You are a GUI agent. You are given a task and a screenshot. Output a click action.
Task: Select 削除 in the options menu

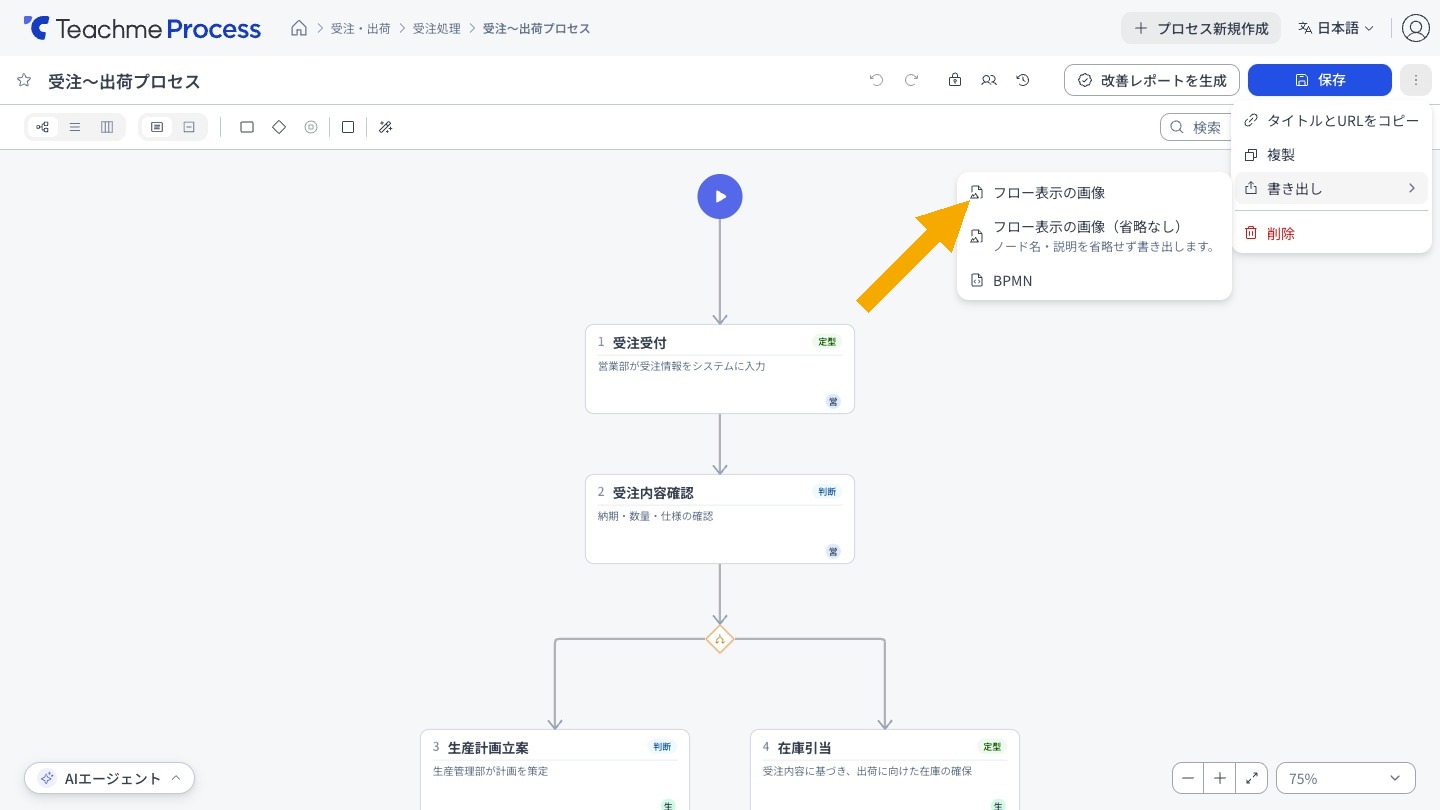[1331, 233]
